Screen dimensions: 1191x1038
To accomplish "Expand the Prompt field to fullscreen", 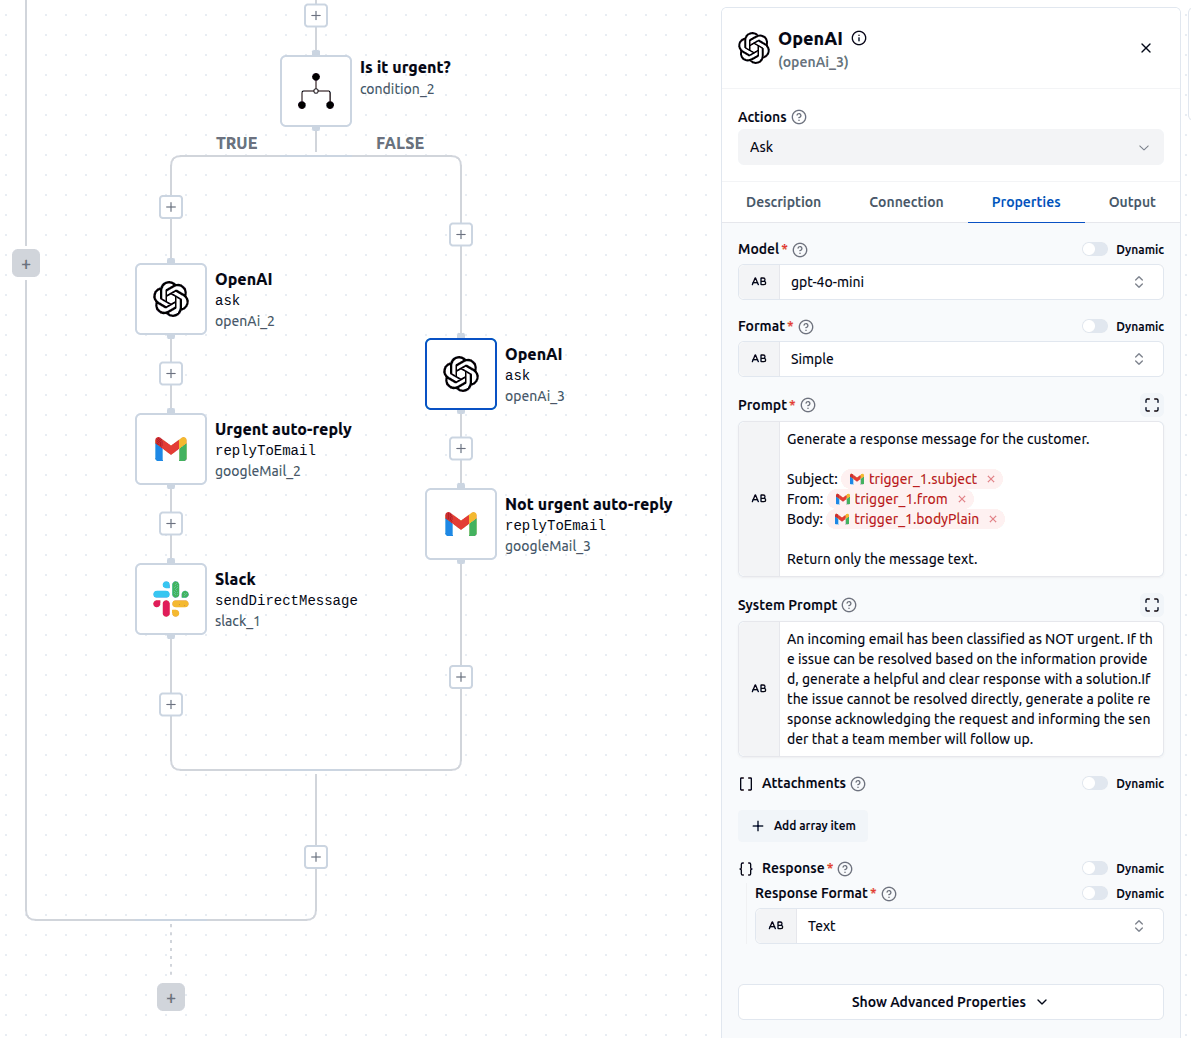I will (1151, 405).
